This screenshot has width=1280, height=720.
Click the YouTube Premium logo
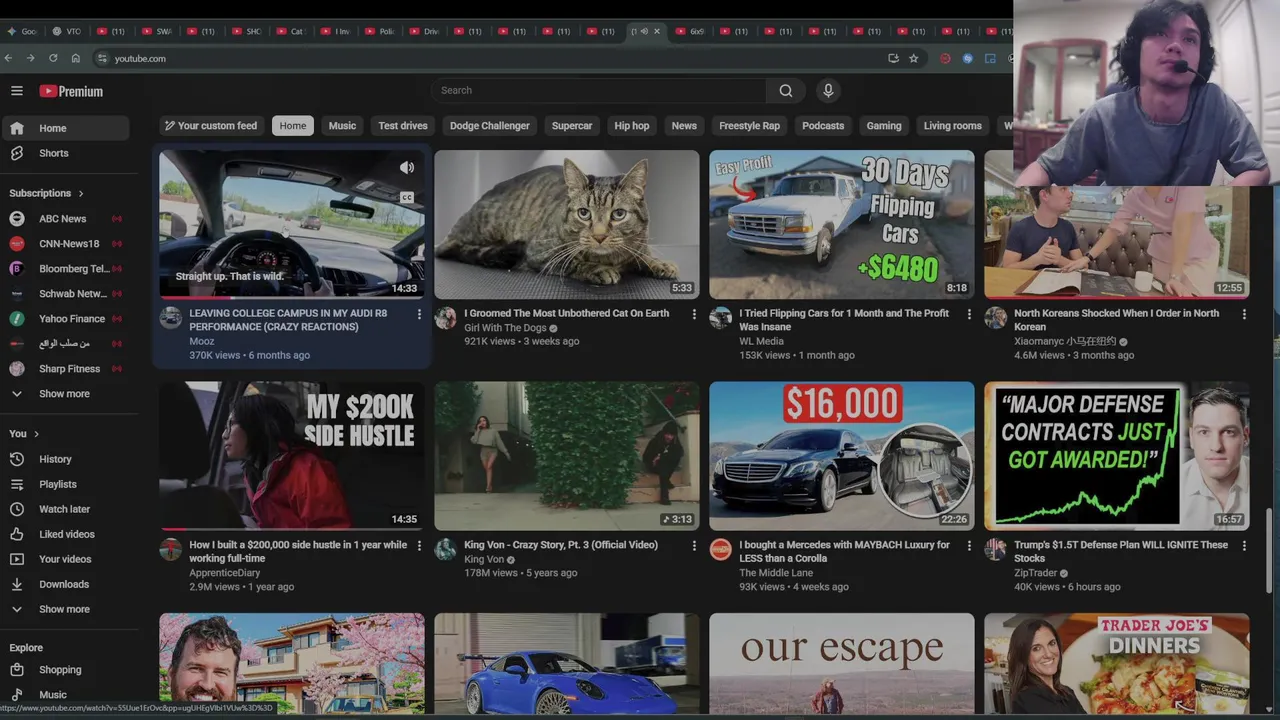[x=71, y=91]
